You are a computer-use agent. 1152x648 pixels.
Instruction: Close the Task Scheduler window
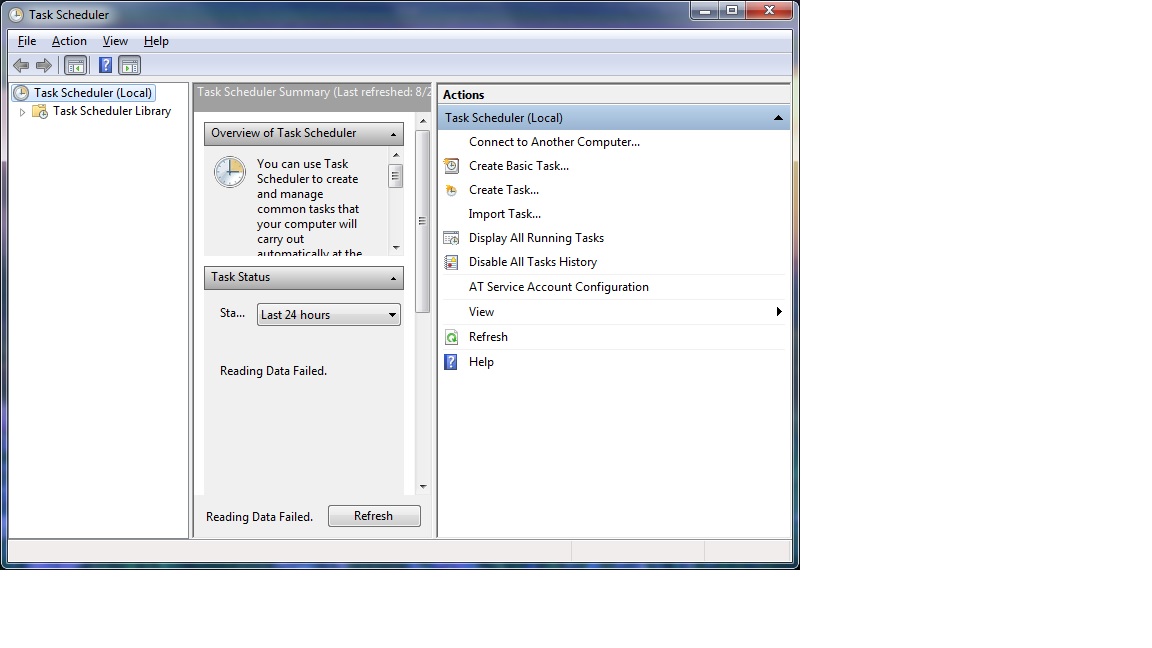click(x=769, y=10)
